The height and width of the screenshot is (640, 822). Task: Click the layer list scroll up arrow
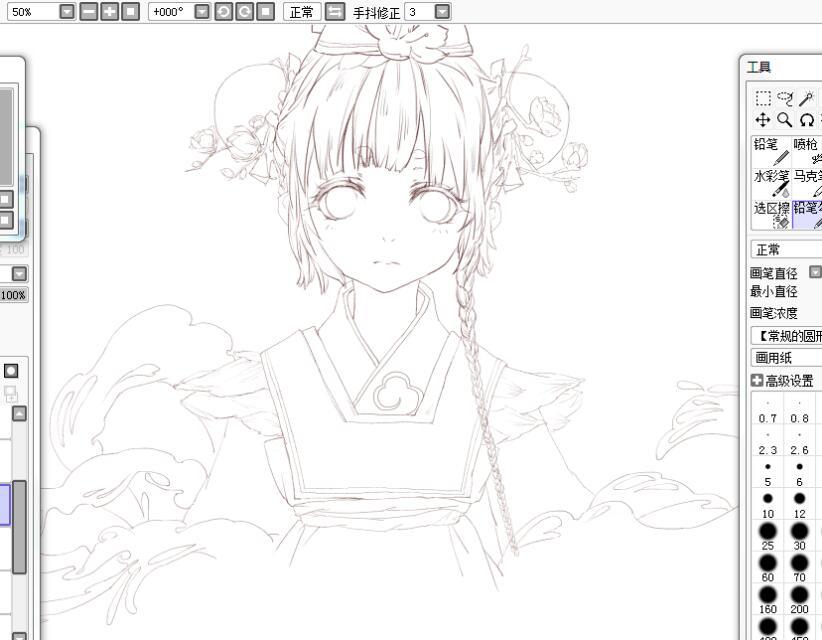click(19, 414)
